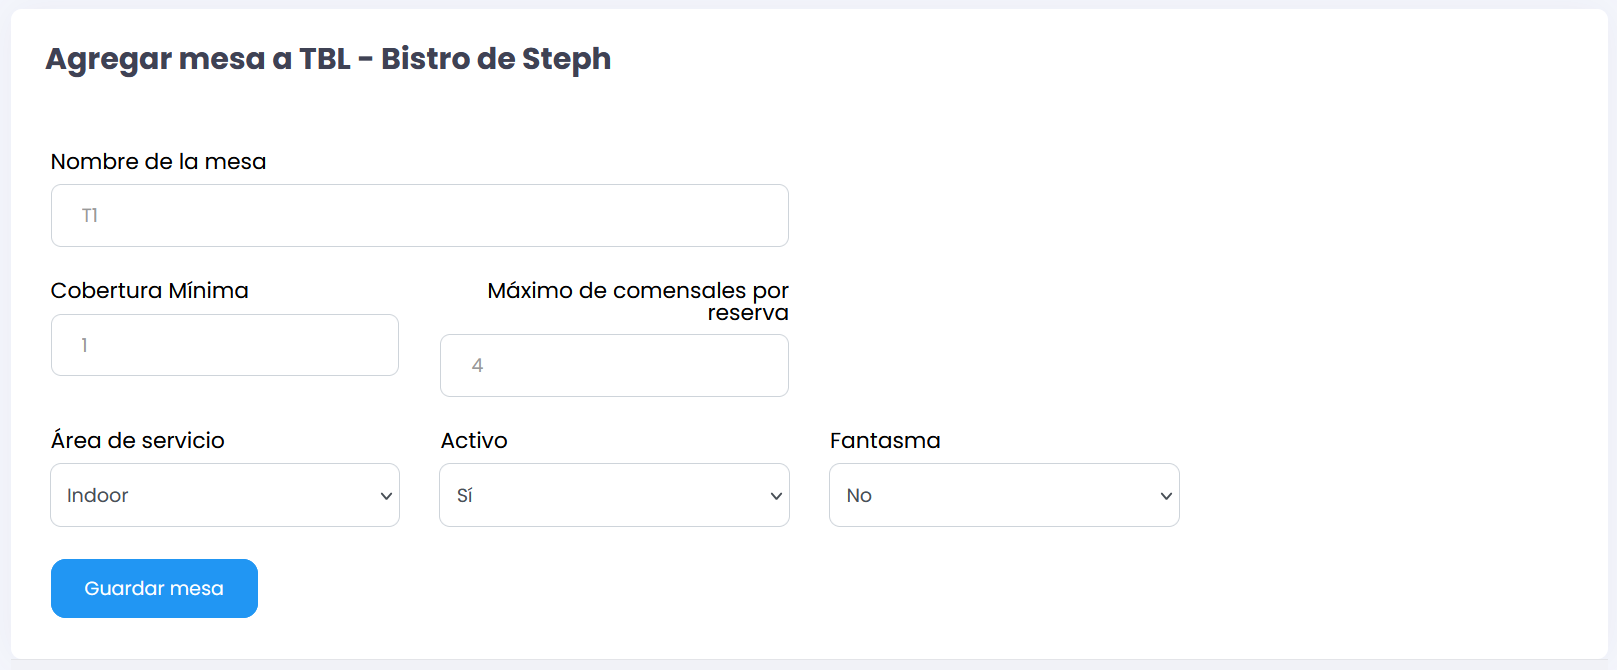Click the selected 'Indoor' value text
The image size is (1617, 670).
pos(98,496)
